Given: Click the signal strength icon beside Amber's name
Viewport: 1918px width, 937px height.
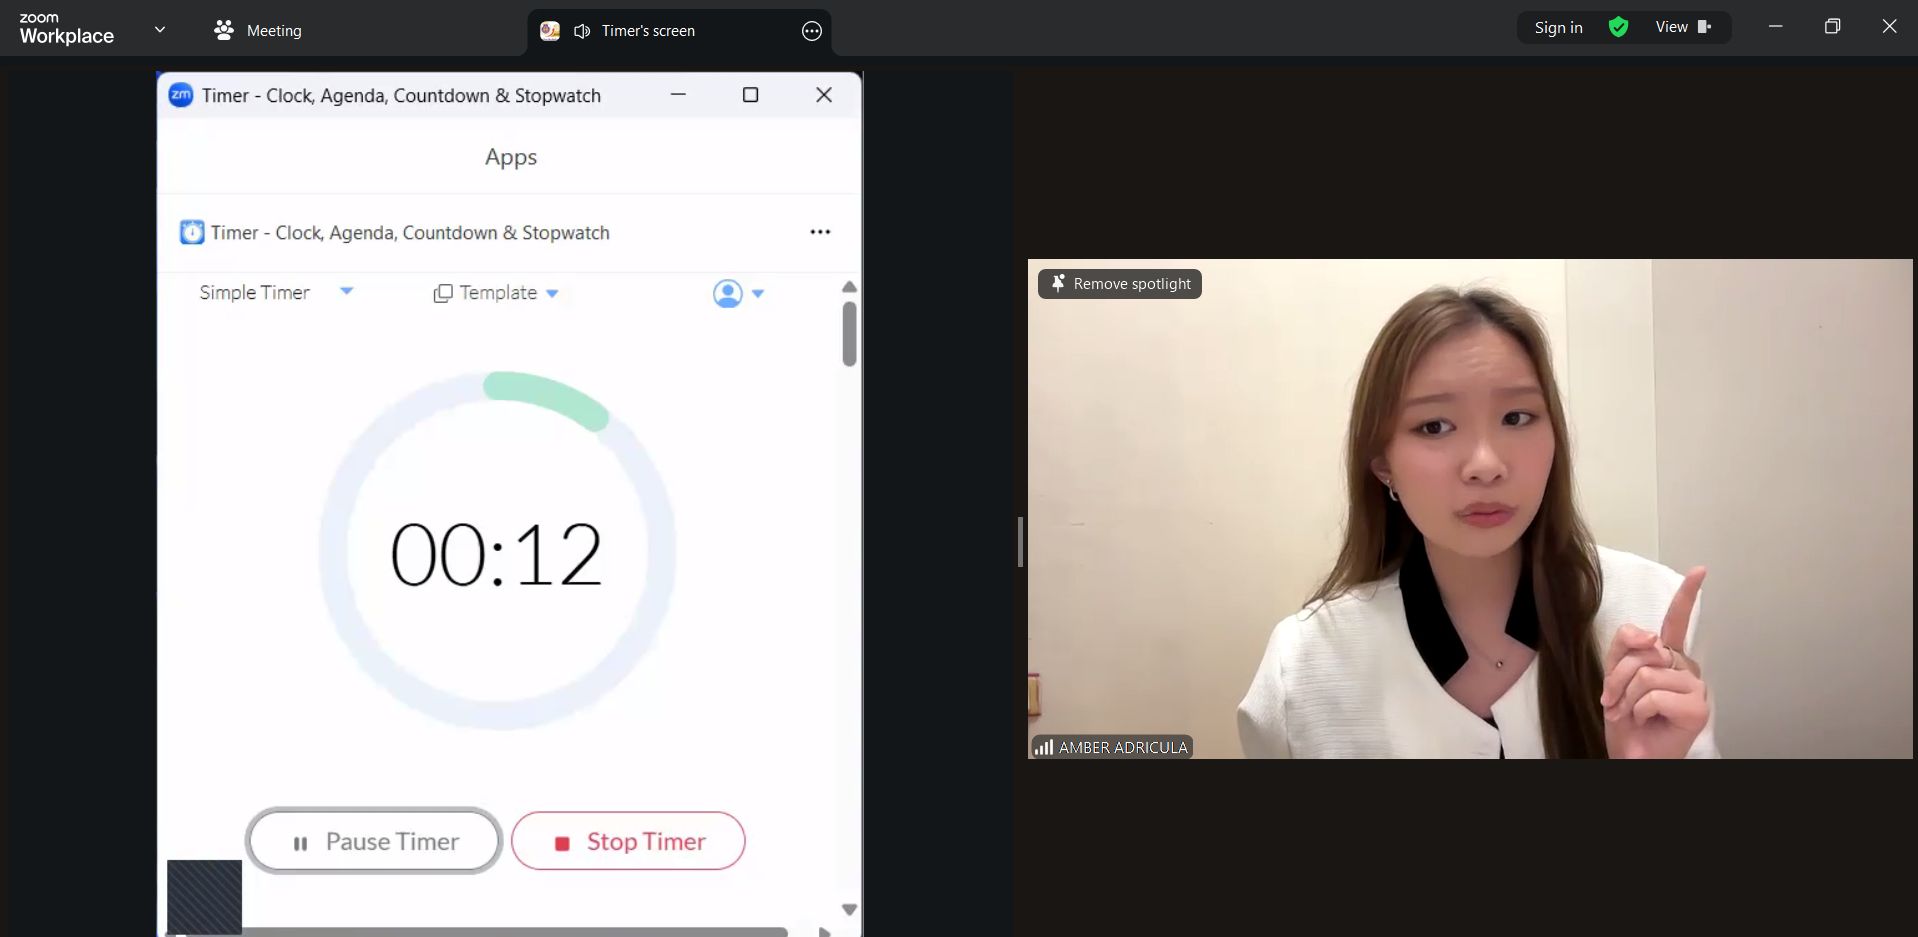Looking at the screenshot, I should tap(1043, 747).
